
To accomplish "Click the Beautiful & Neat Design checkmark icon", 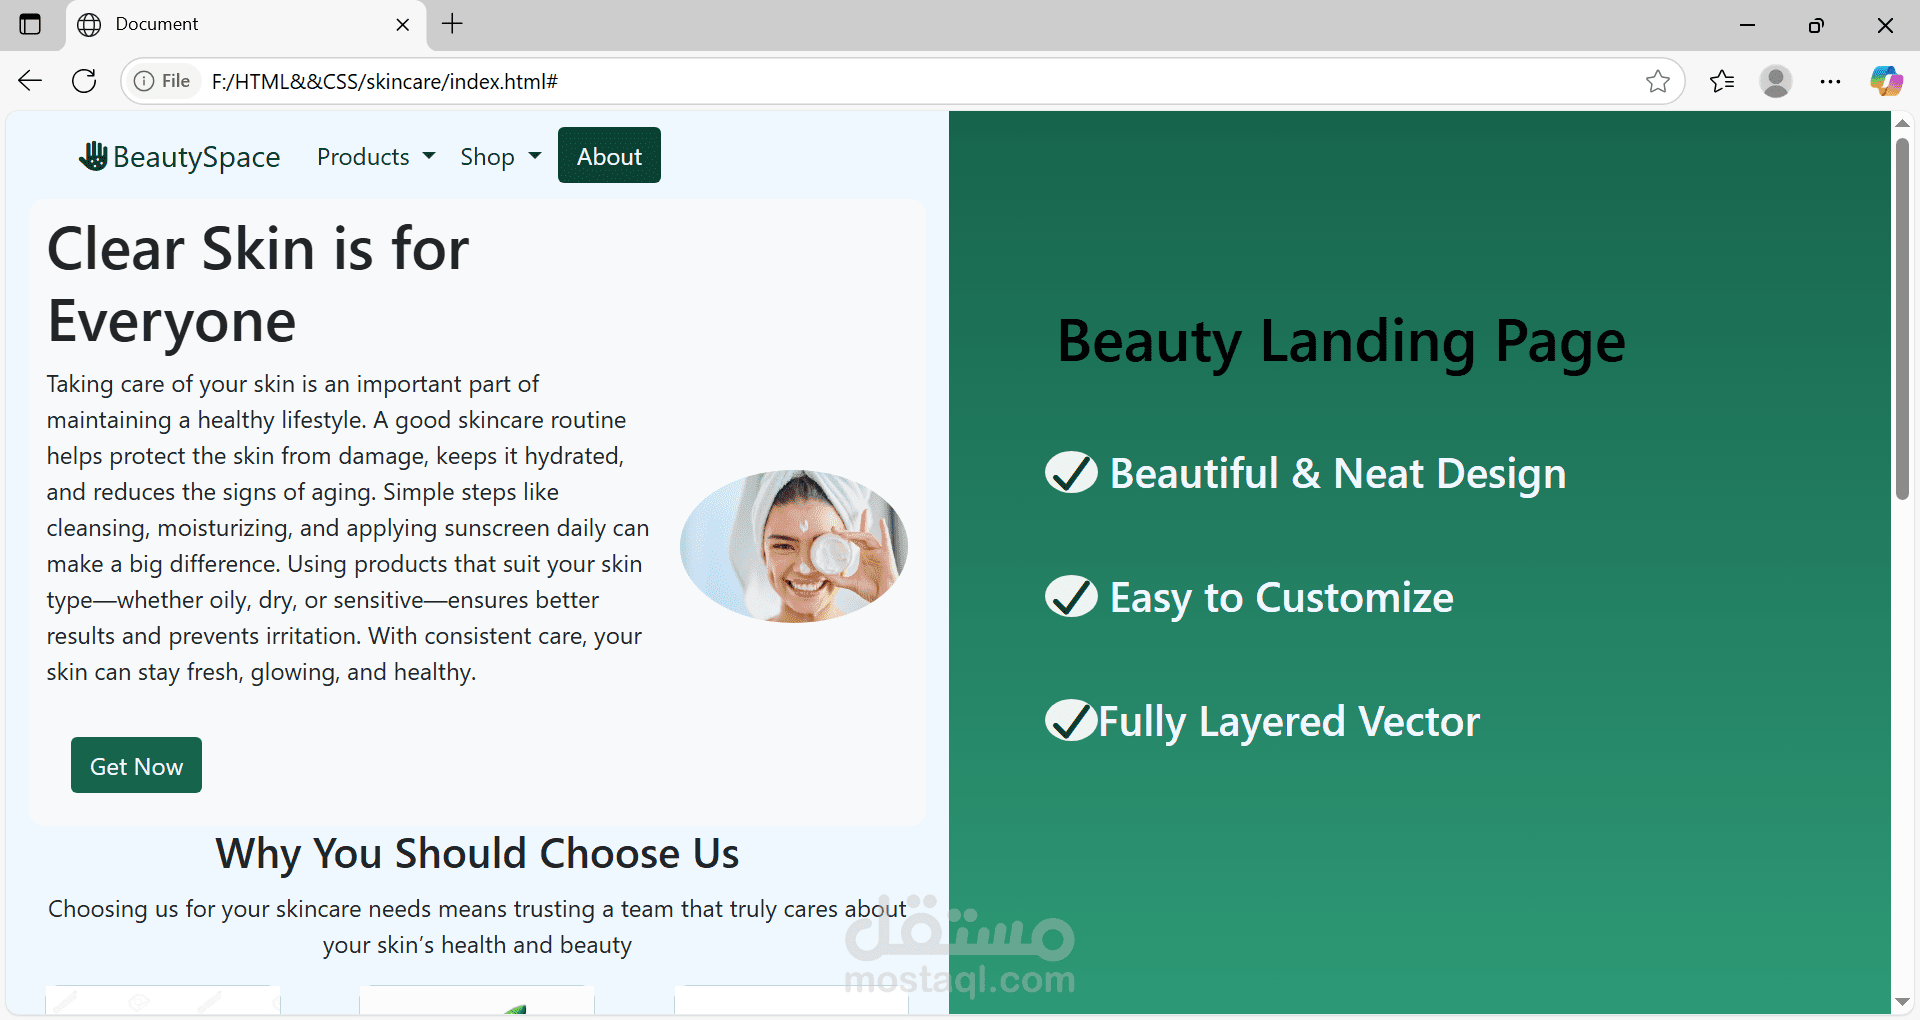I will click(1071, 472).
